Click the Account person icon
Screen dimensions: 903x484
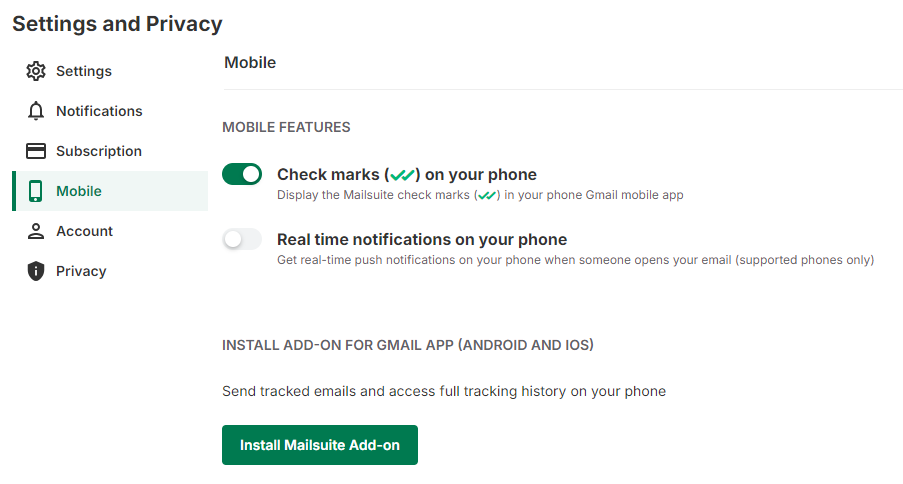point(36,231)
